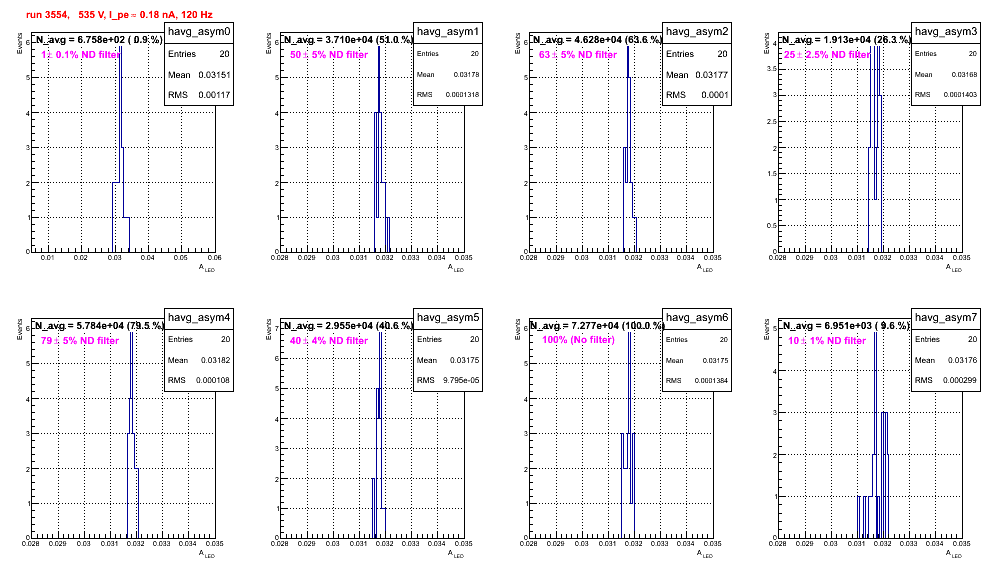Click Entries 20 in havg_asym0 stats

click(199, 54)
